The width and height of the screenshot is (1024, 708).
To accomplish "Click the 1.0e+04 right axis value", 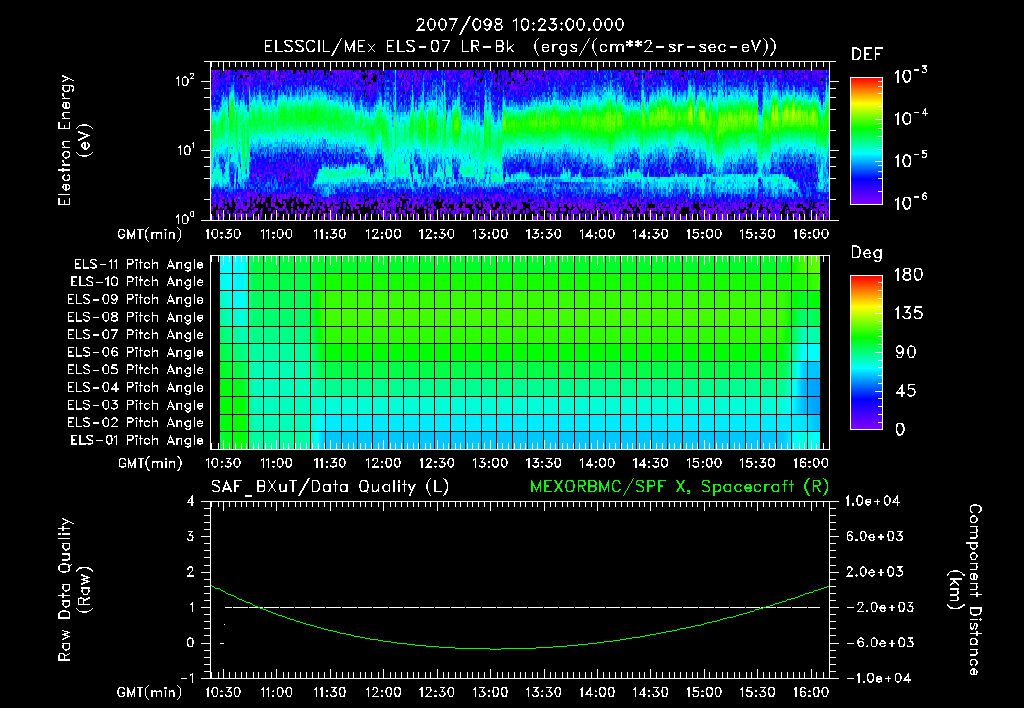I will (x=872, y=501).
